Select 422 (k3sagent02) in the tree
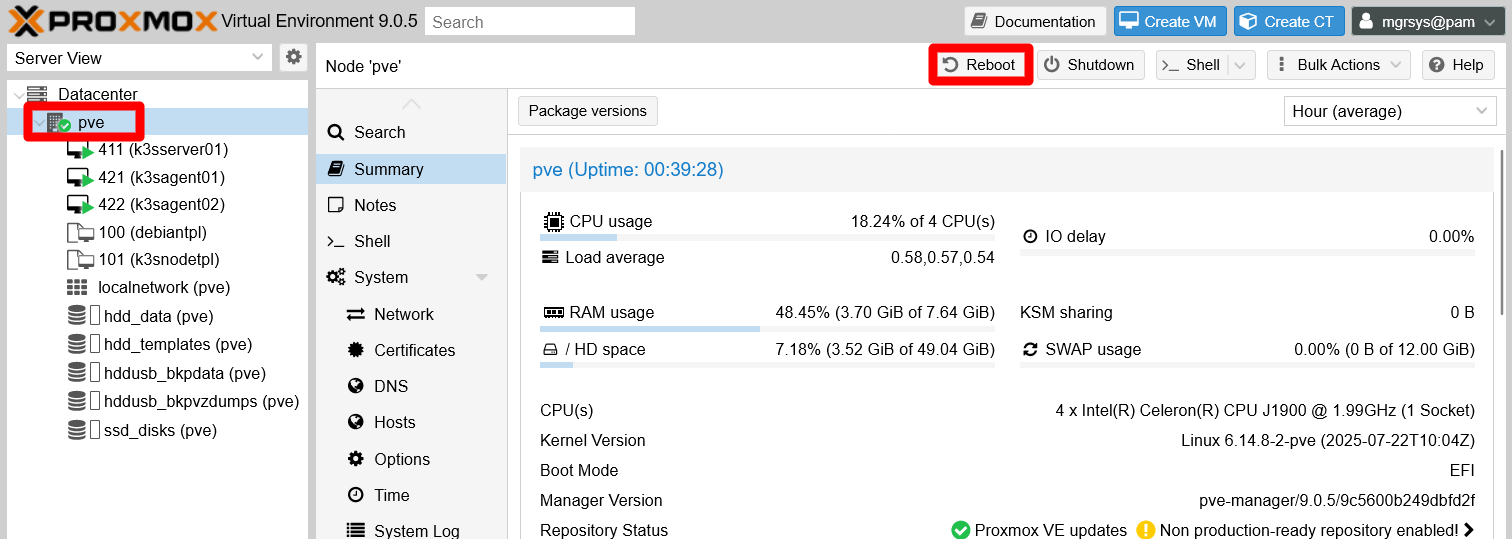 coord(161,204)
